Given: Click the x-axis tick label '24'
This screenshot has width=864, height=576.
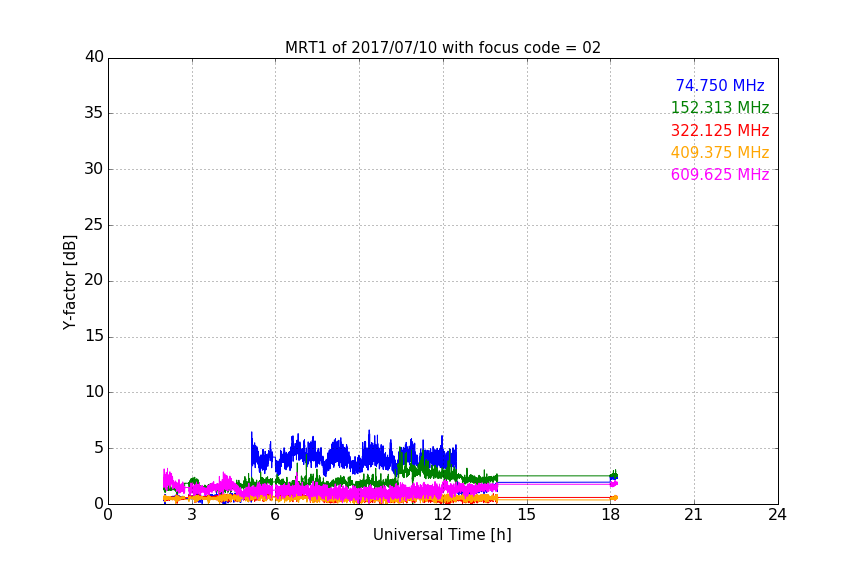Looking at the screenshot, I should 777,515.
